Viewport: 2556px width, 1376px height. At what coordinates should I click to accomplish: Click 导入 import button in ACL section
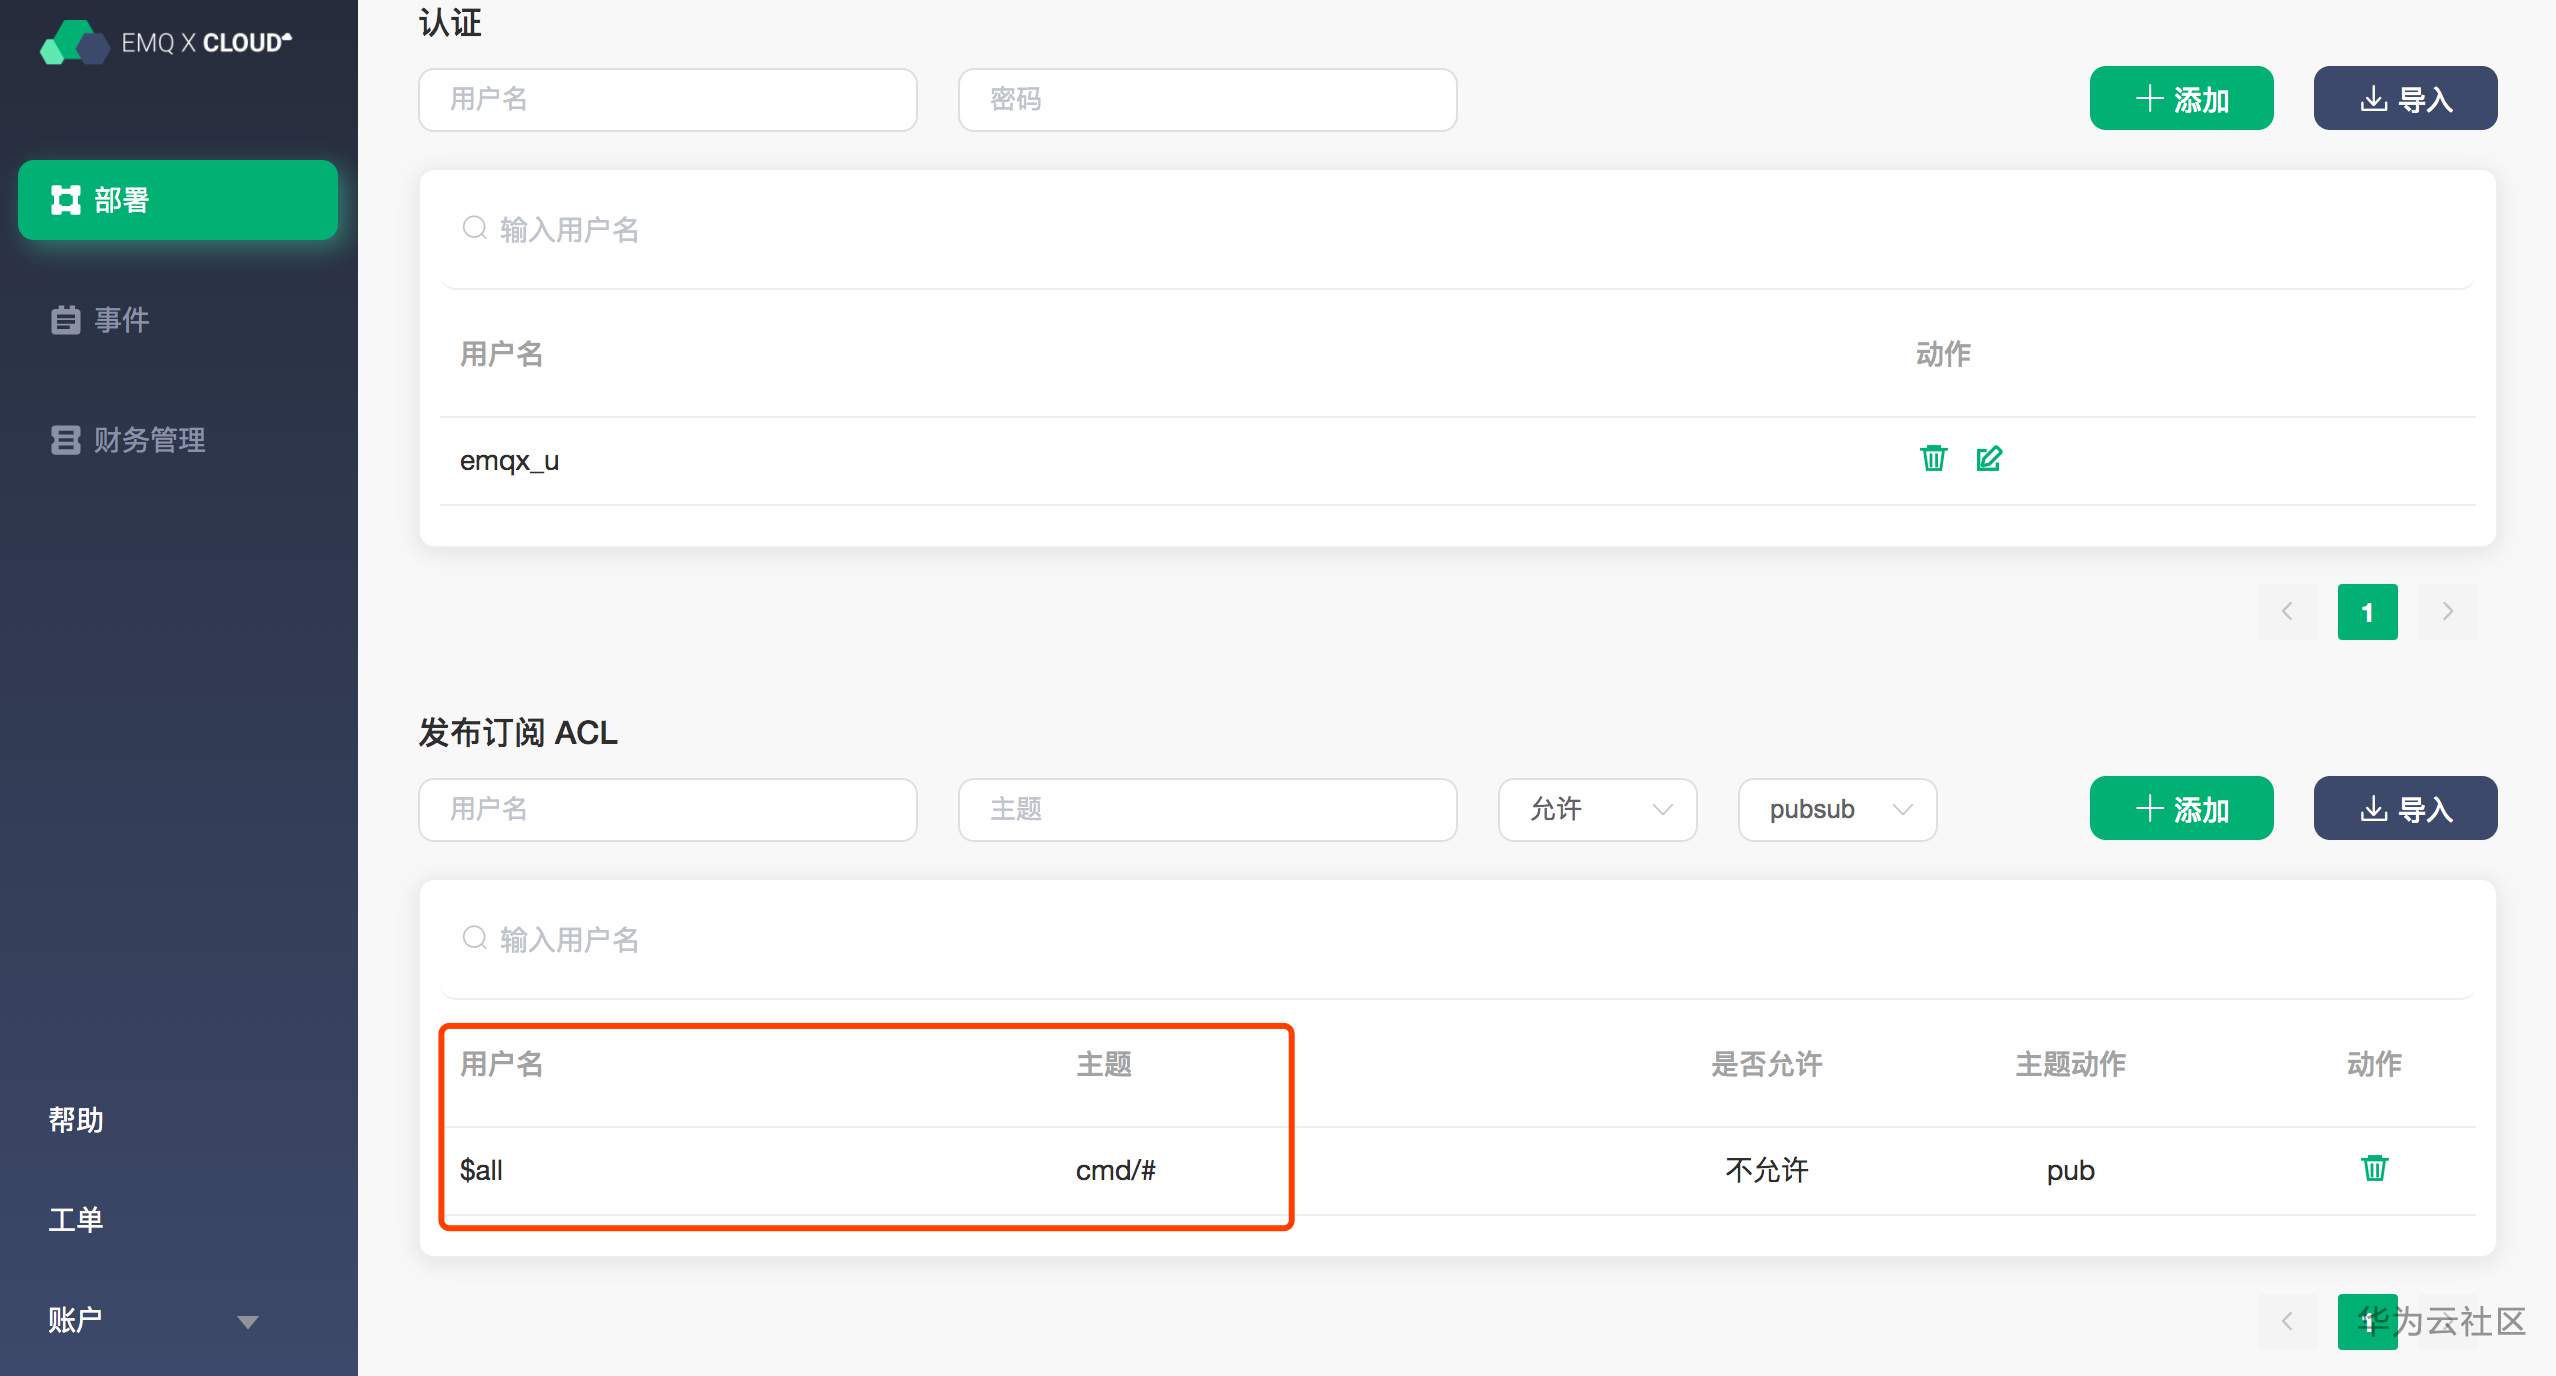pyautogui.click(x=2405, y=809)
